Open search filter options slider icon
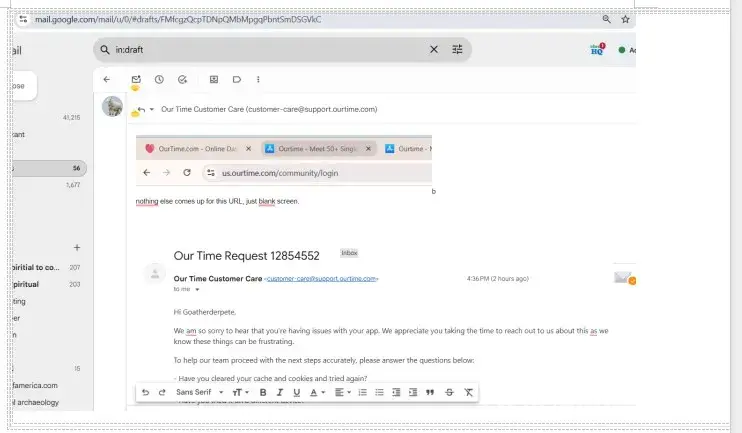 tap(457, 49)
